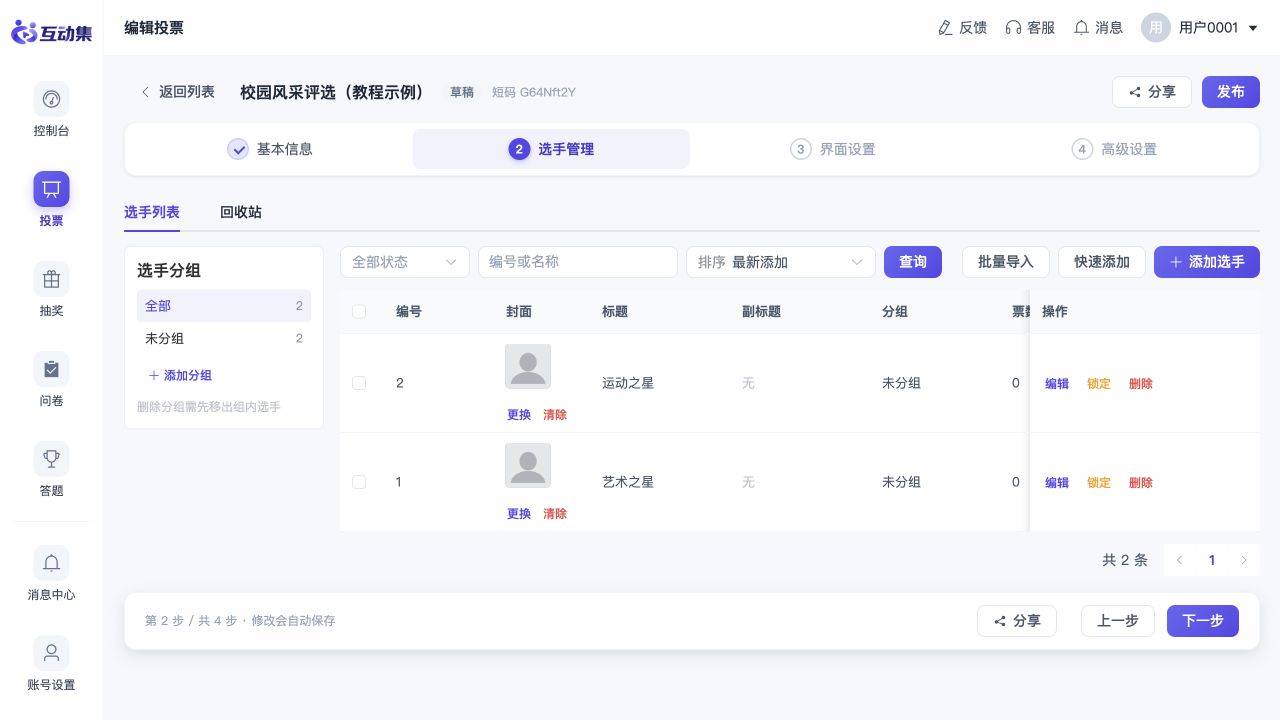Open the 控制台 dashboard icon
Screen dimensions: 1280x720
(51, 99)
